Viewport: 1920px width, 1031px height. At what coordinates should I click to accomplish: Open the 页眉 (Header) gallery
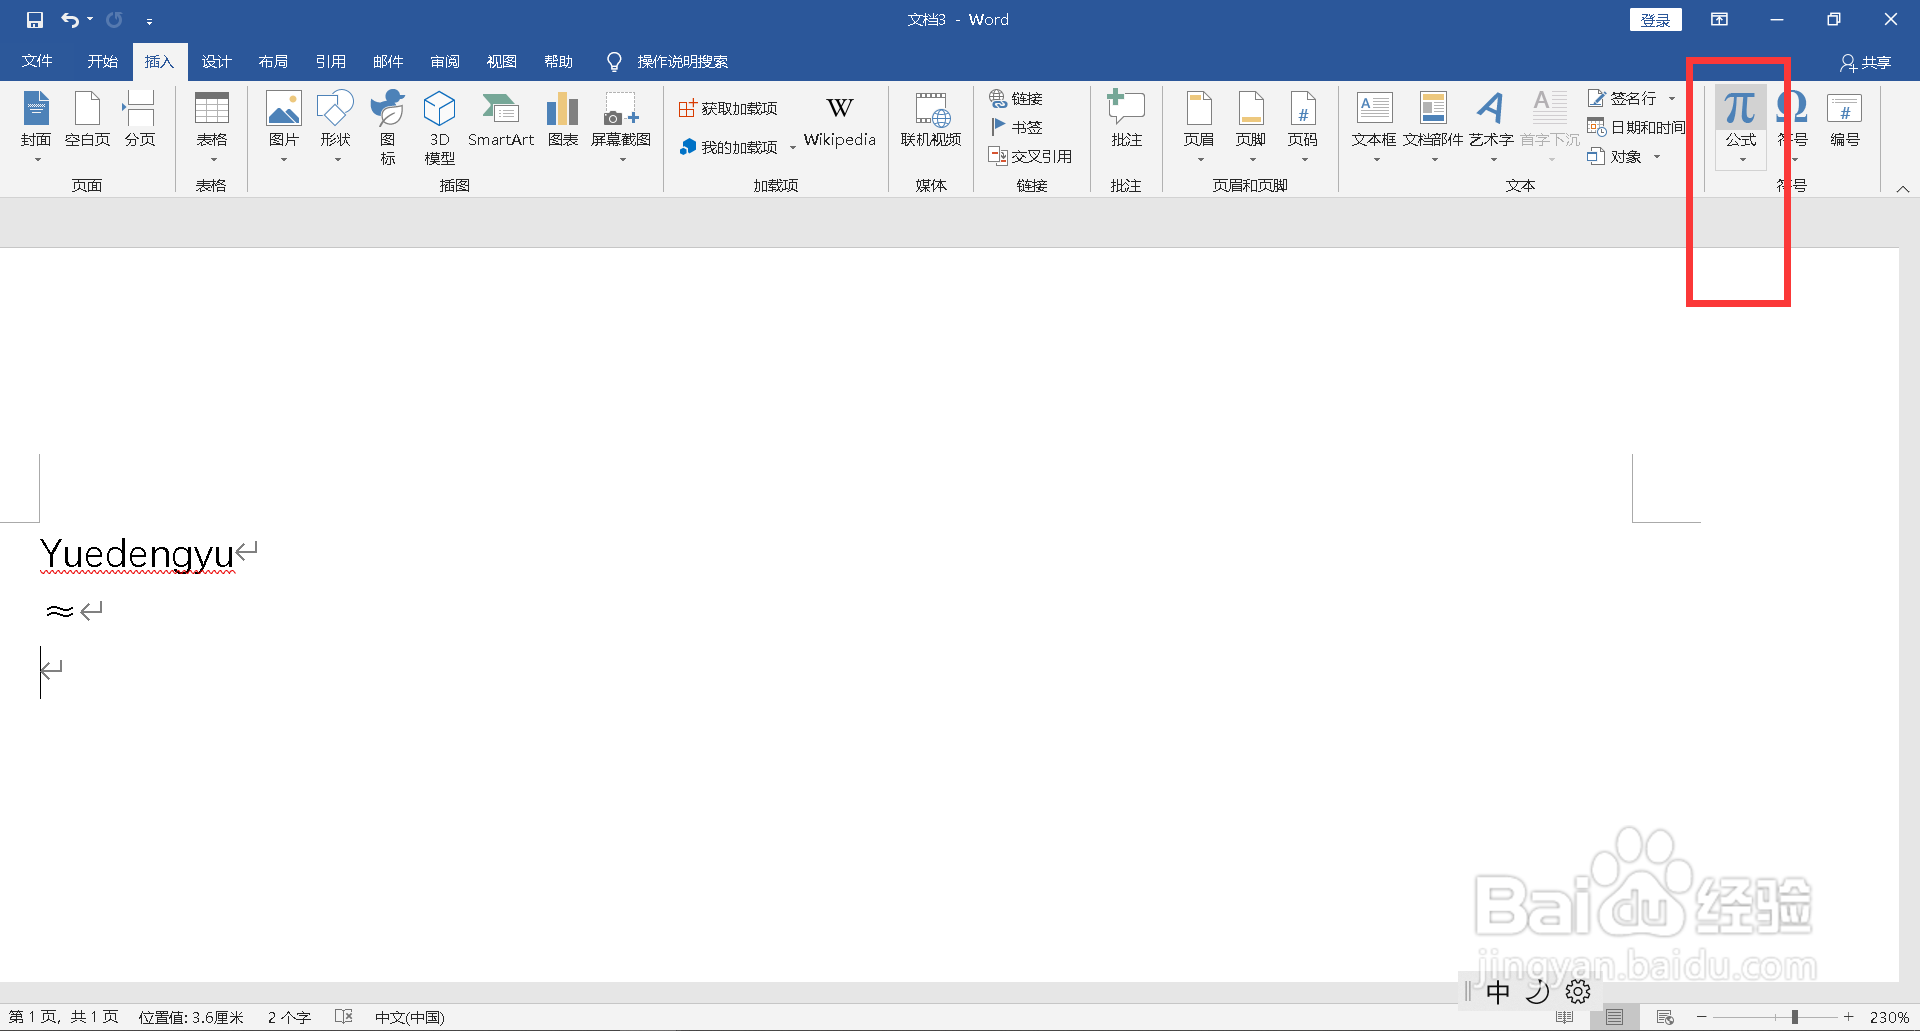(1199, 127)
